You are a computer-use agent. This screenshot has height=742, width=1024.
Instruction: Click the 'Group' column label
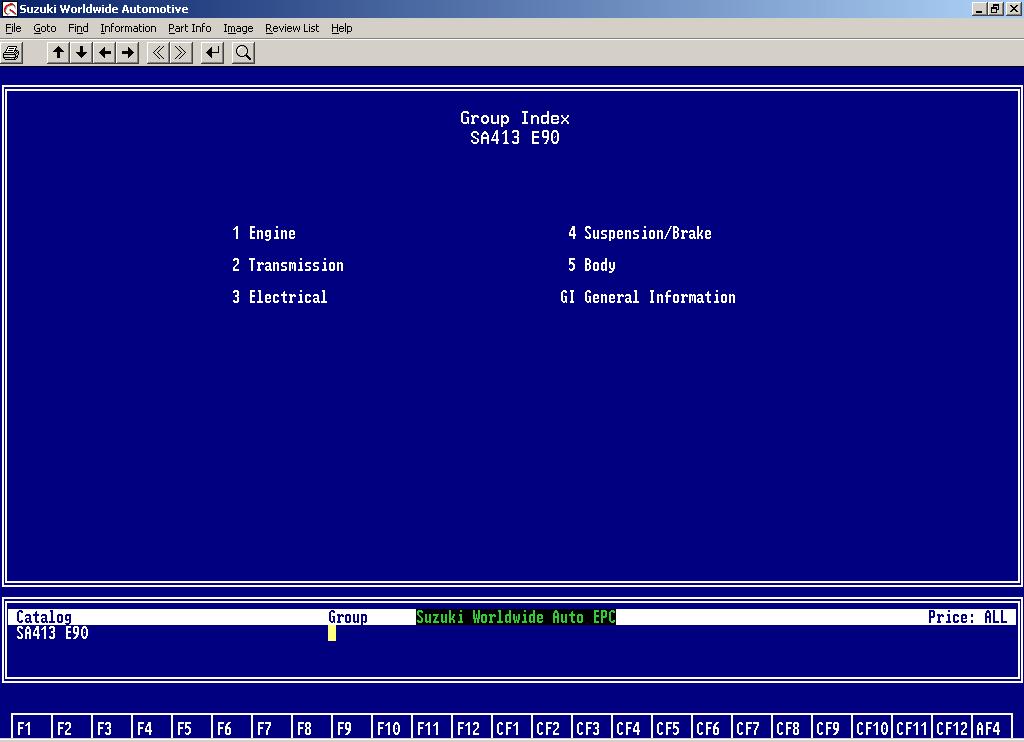pos(347,617)
